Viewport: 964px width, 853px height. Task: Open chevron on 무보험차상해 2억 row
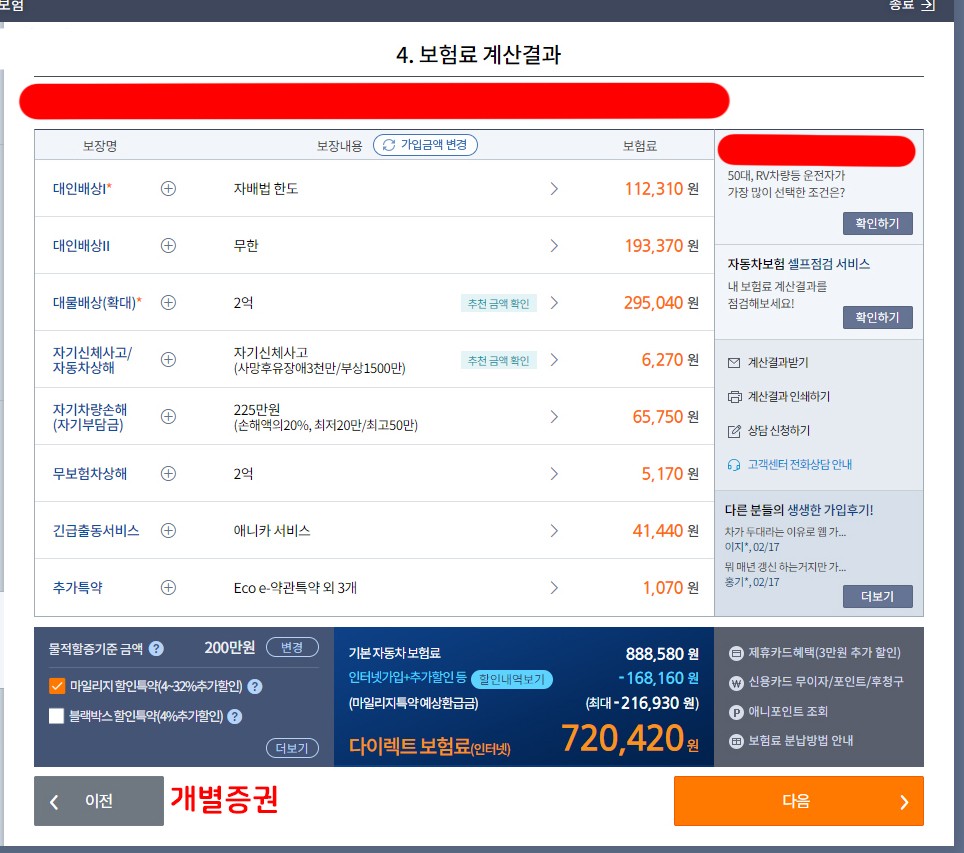tap(554, 474)
